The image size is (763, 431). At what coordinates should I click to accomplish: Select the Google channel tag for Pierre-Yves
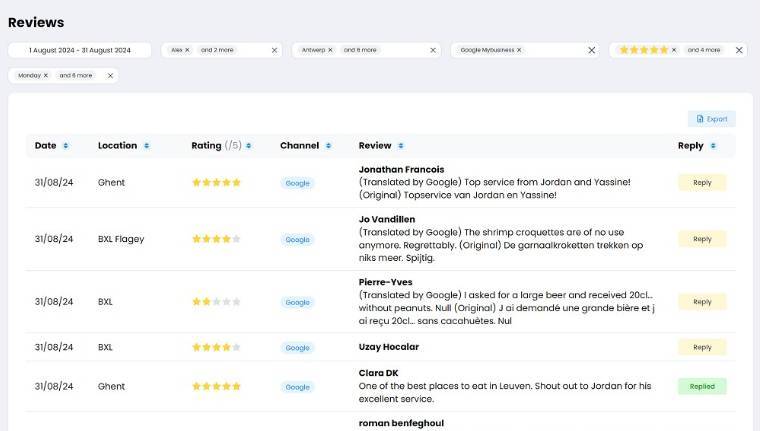click(x=297, y=302)
